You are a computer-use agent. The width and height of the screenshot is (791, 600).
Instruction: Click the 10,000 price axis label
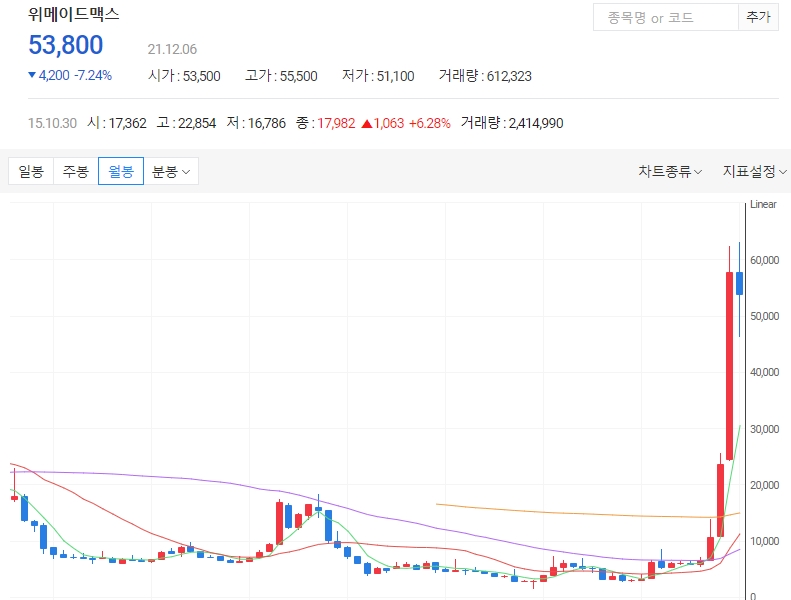click(x=765, y=541)
